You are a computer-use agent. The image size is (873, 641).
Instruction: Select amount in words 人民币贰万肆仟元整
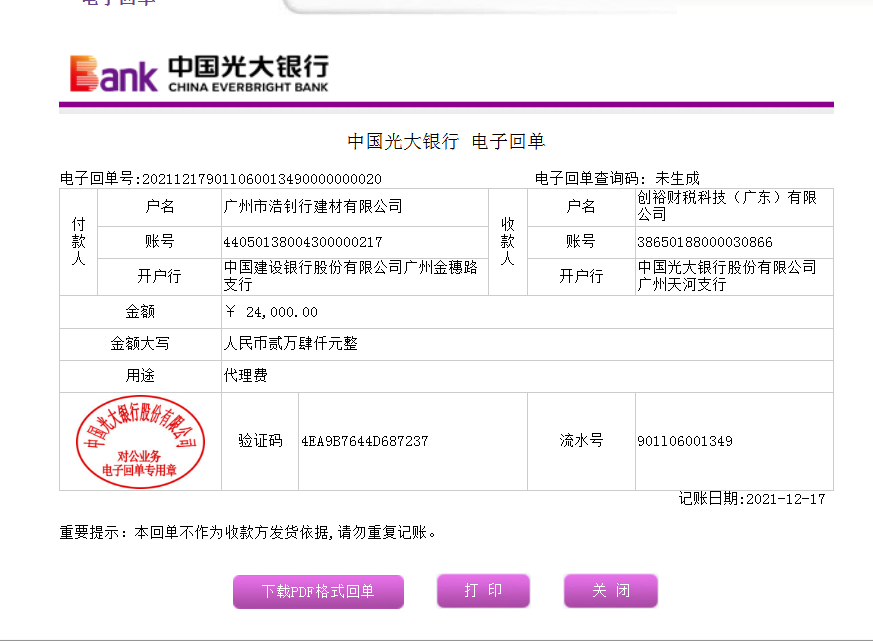click(291, 344)
